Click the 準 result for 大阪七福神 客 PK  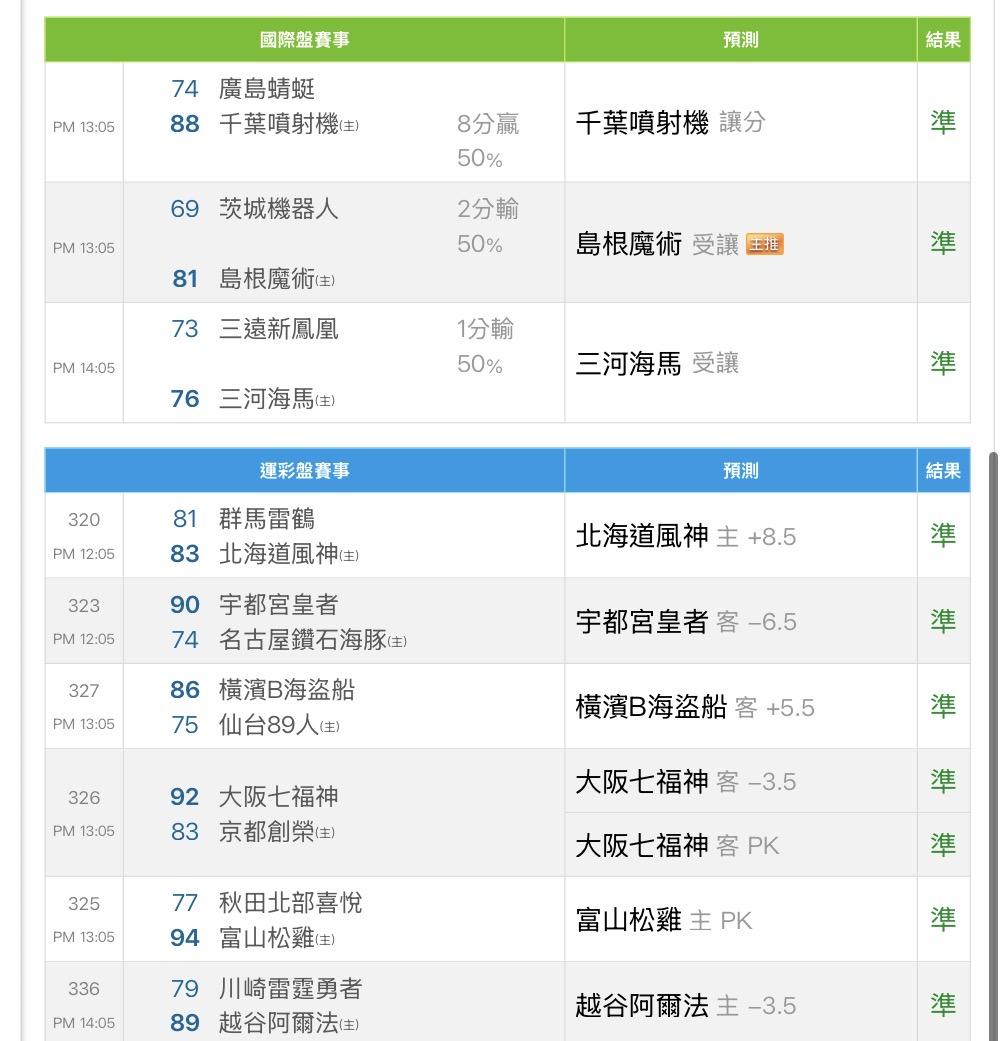pyautogui.click(x=942, y=845)
